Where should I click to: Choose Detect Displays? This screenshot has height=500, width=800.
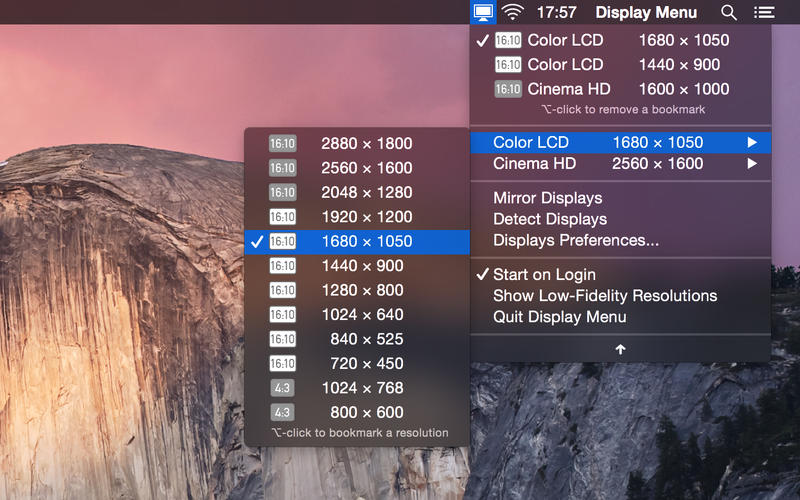pos(549,219)
